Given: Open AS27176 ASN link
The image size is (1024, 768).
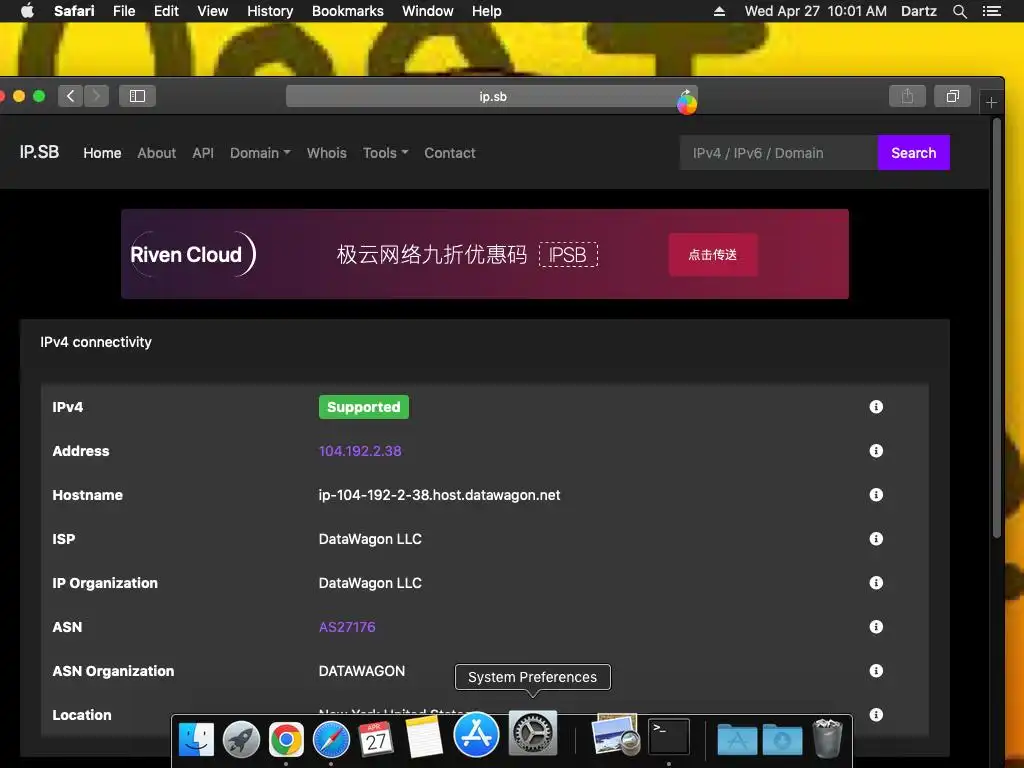Looking at the screenshot, I should point(347,627).
